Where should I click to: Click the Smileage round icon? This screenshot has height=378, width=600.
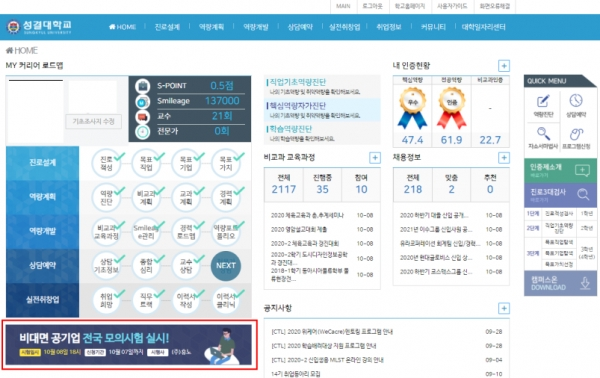pos(143,101)
